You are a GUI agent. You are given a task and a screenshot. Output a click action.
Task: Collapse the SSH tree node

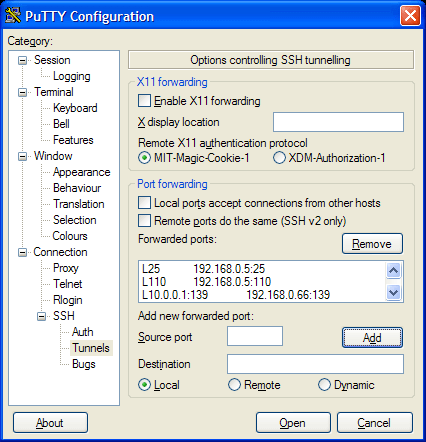point(41,316)
